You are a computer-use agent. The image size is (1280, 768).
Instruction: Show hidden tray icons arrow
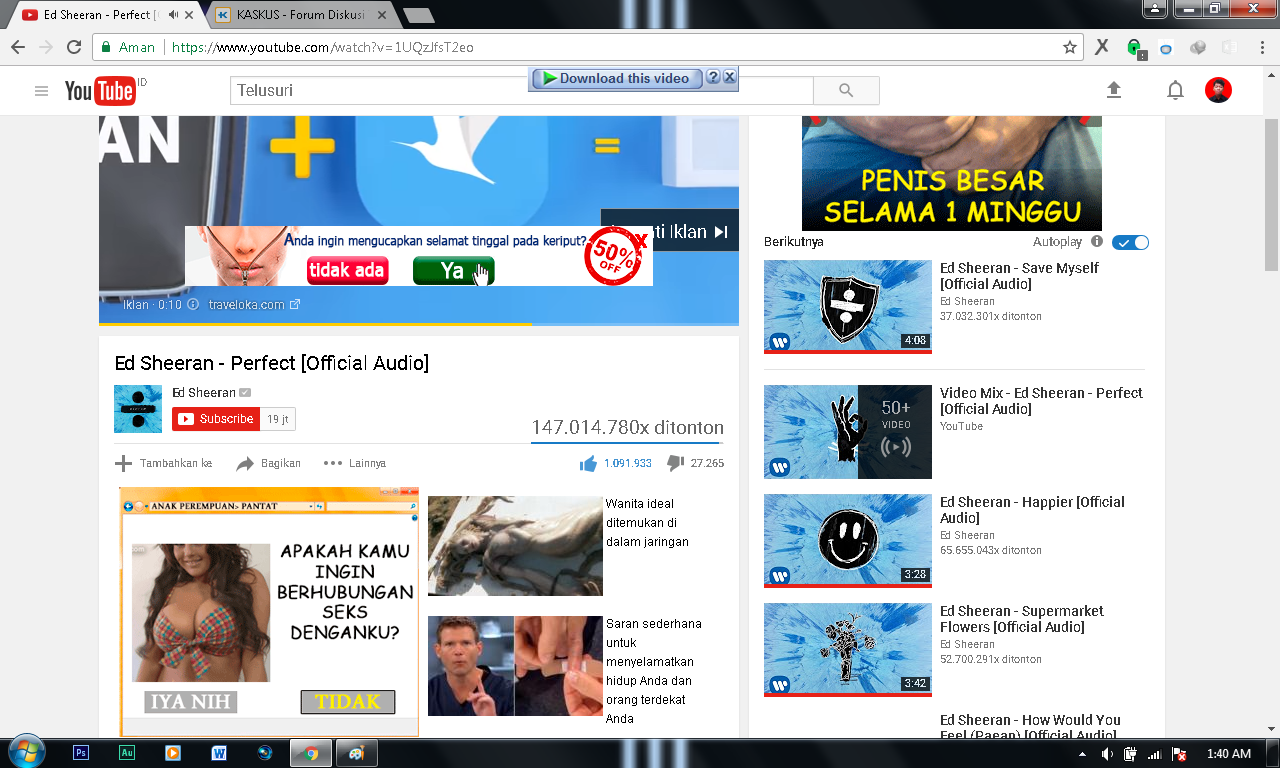[1083, 754]
